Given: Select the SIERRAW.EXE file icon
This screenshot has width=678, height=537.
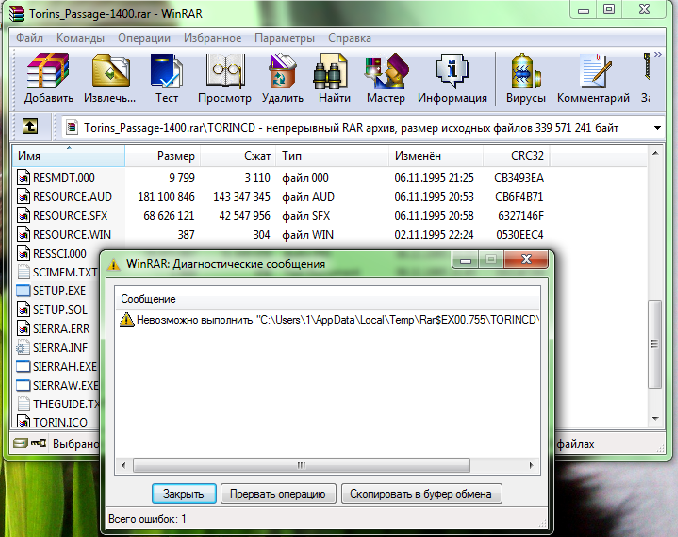Looking at the screenshot, I should [23, 385].
